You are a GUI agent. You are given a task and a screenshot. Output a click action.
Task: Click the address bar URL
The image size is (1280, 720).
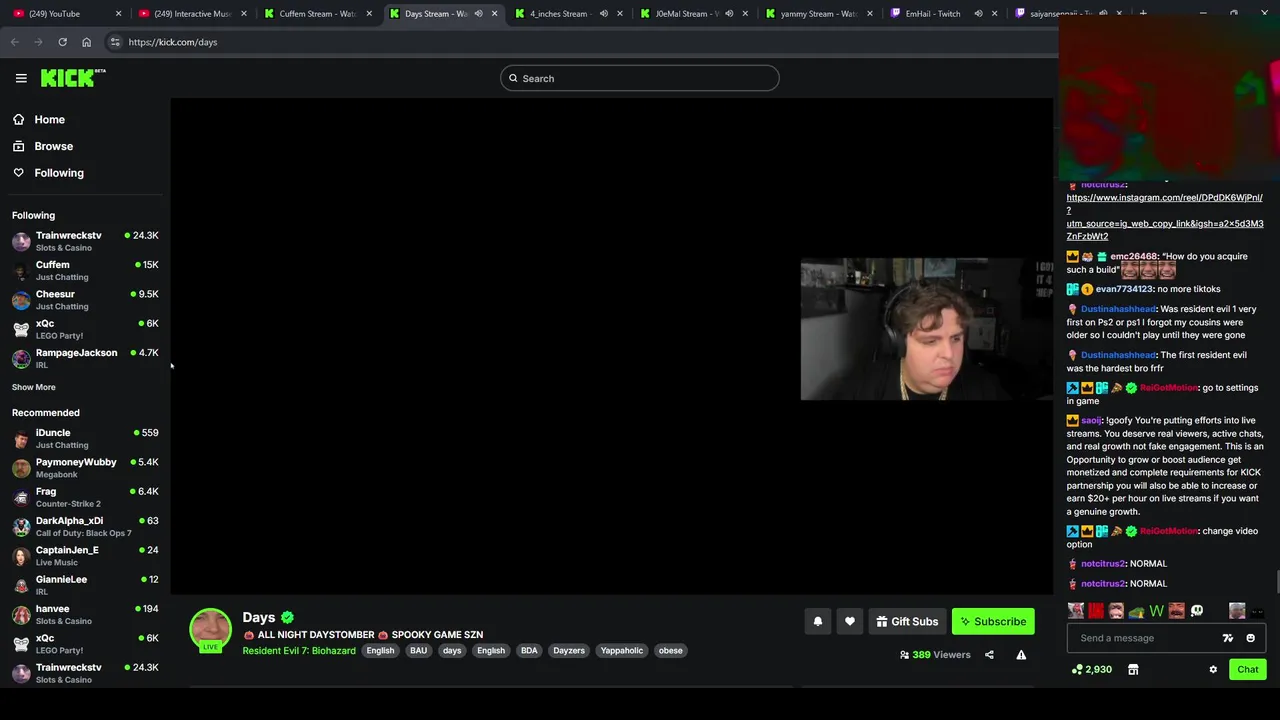point(172,42)
